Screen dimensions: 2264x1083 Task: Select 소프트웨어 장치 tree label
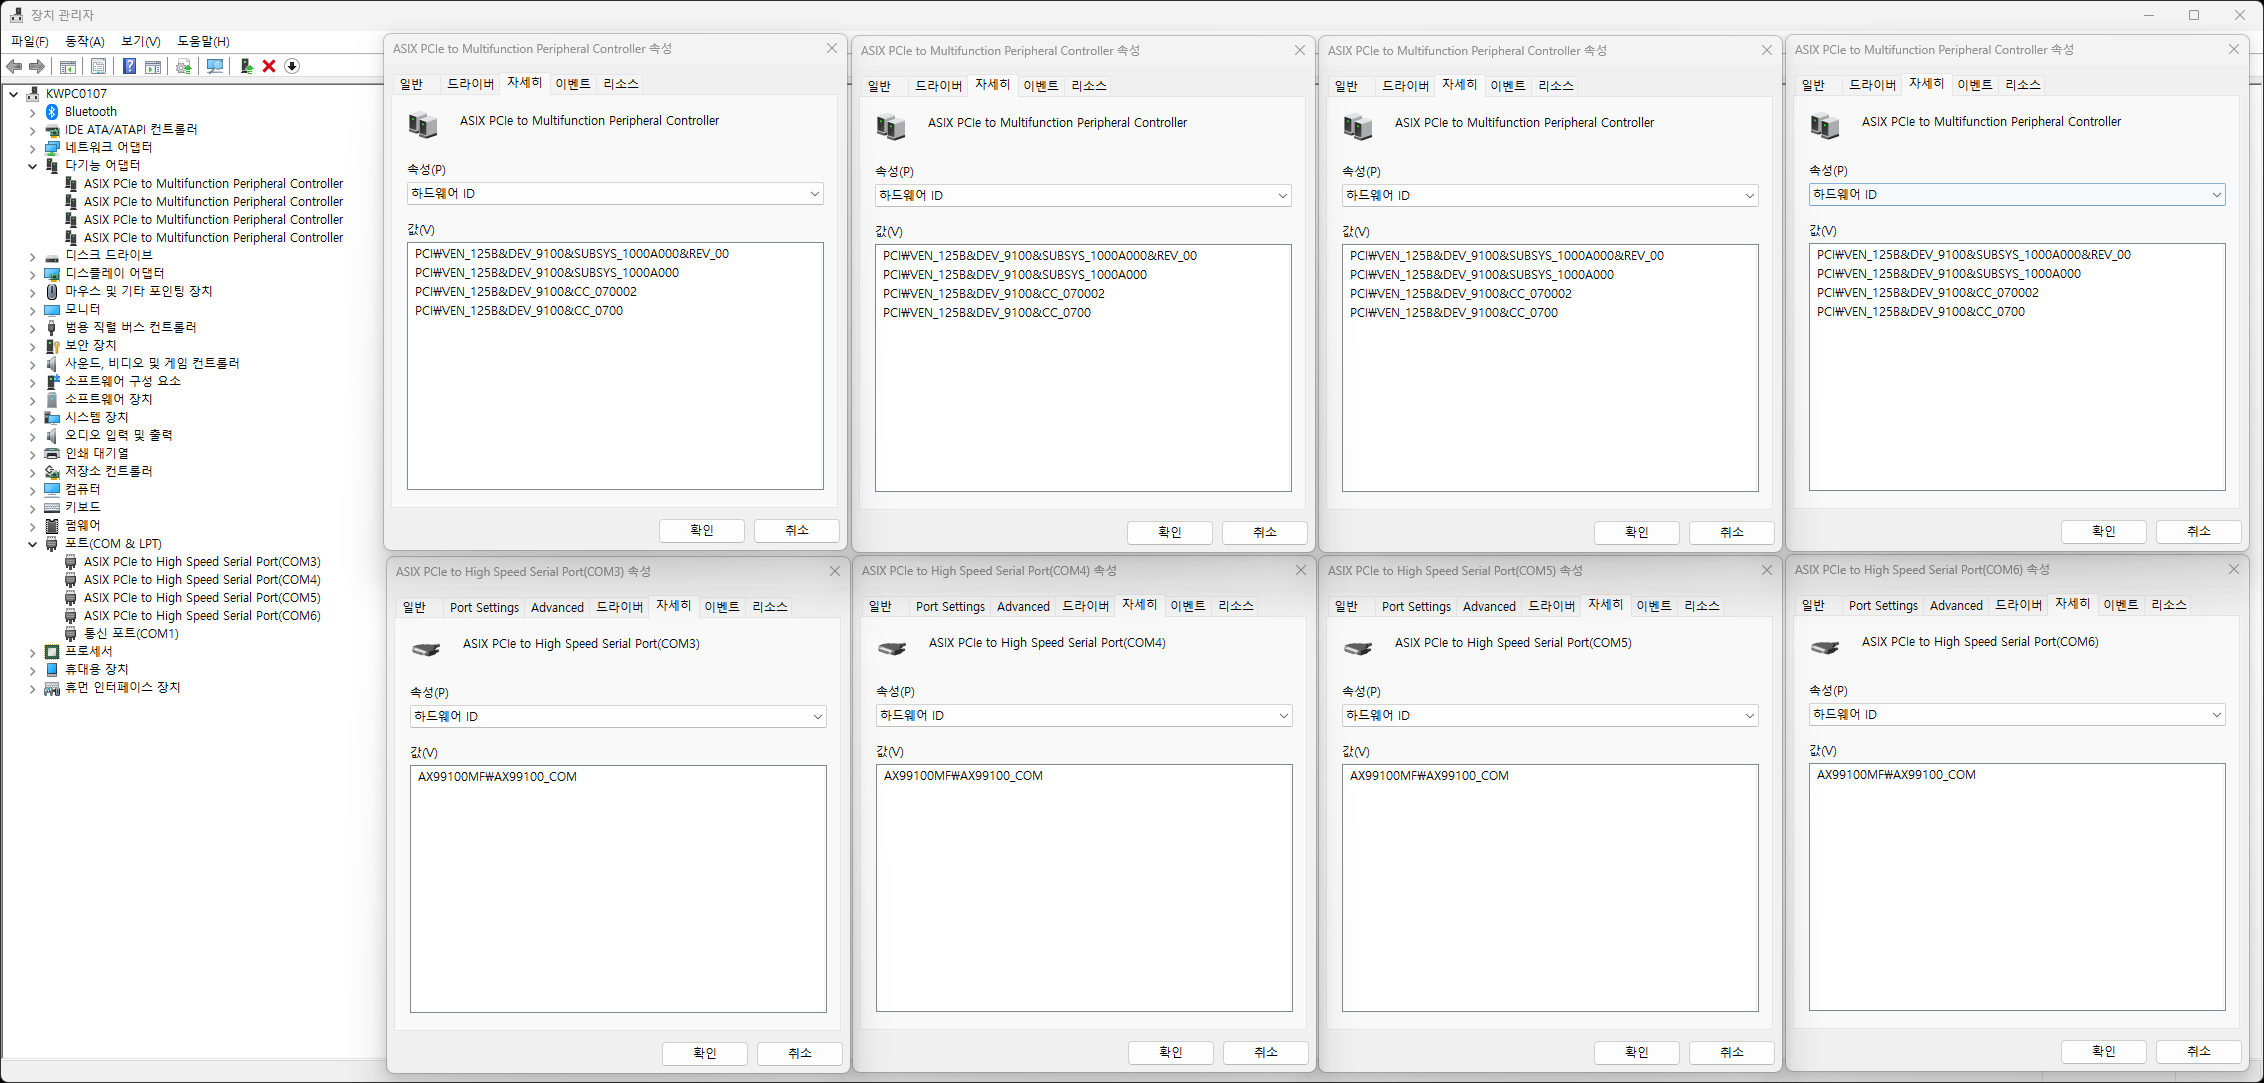tap(109, 400)
